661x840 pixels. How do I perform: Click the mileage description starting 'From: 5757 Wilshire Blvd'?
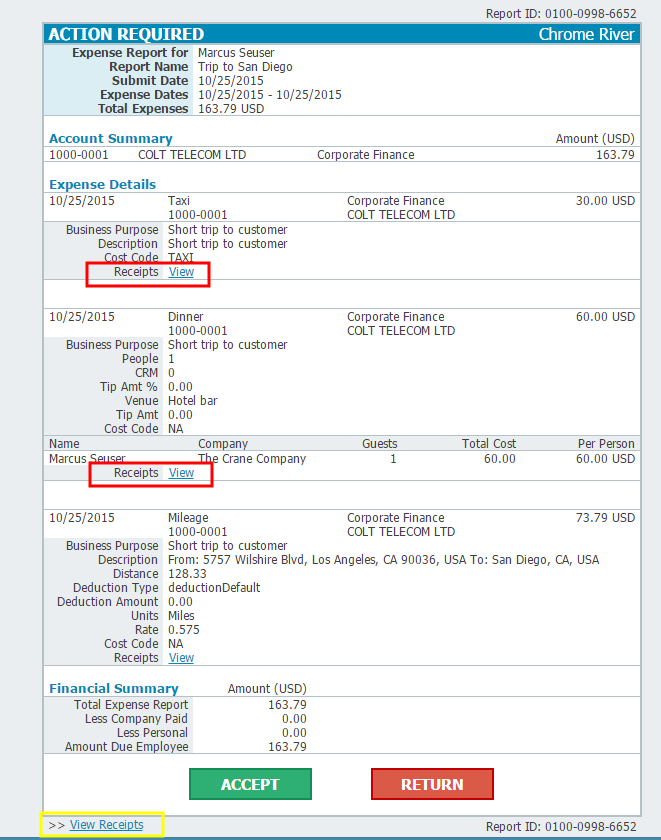(x=384, y=560)
